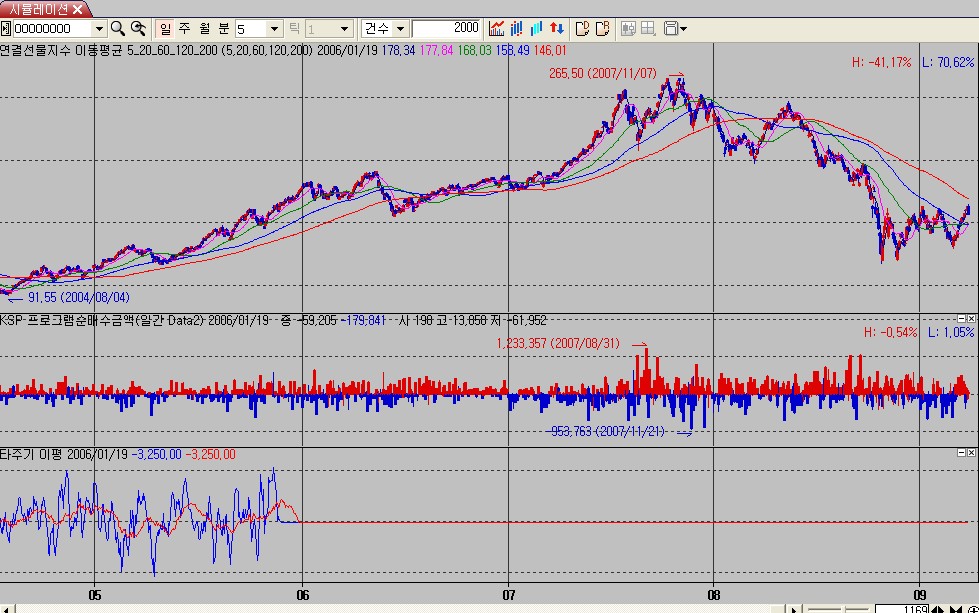Click the data count field showing 2000
The height and width of the screenshot is (613, 979).
tap(446, 29)
